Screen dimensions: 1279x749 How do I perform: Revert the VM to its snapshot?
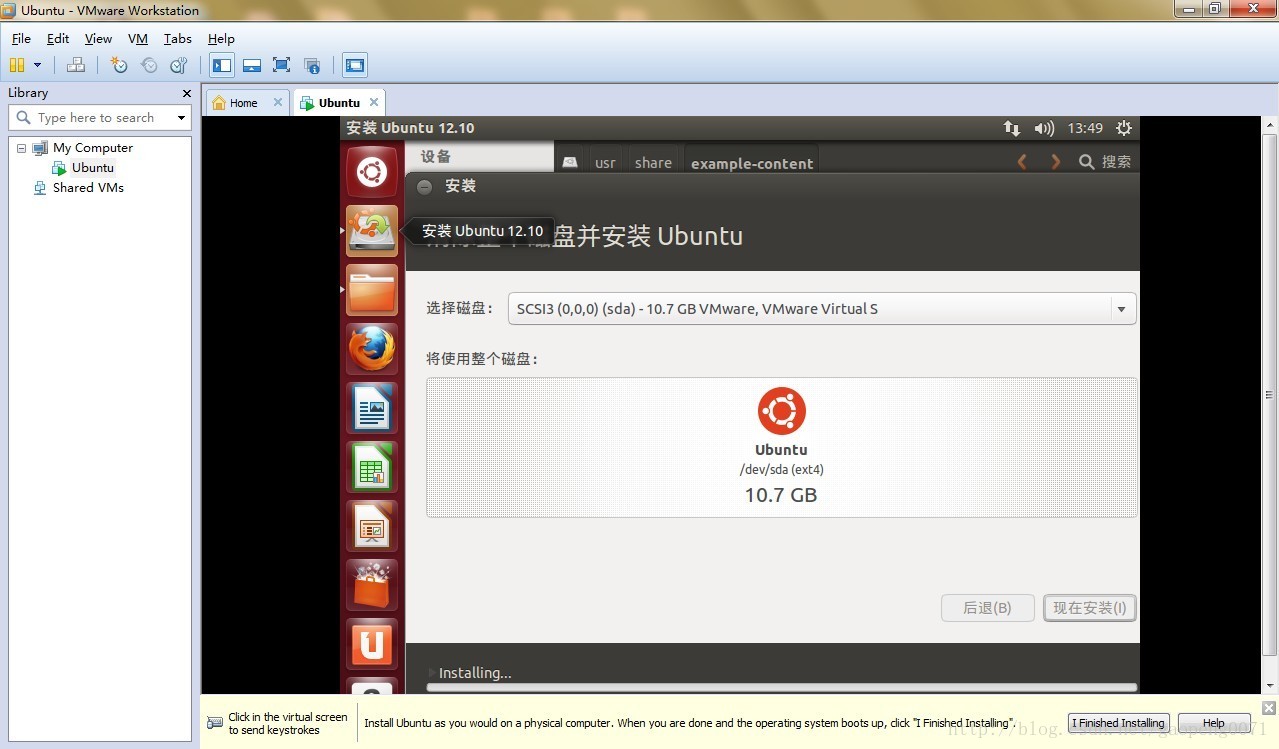(149, 66)
